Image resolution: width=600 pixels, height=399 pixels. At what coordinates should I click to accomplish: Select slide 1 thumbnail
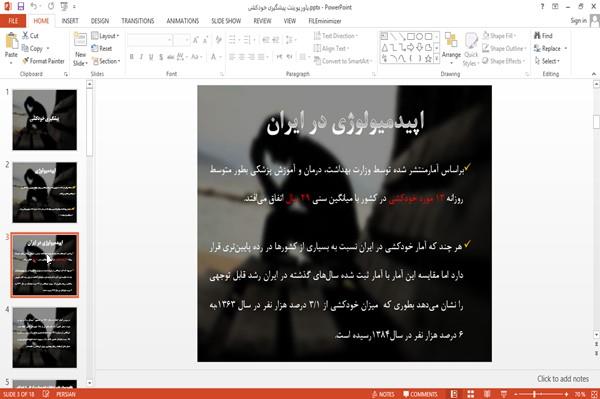pos(44,120)
